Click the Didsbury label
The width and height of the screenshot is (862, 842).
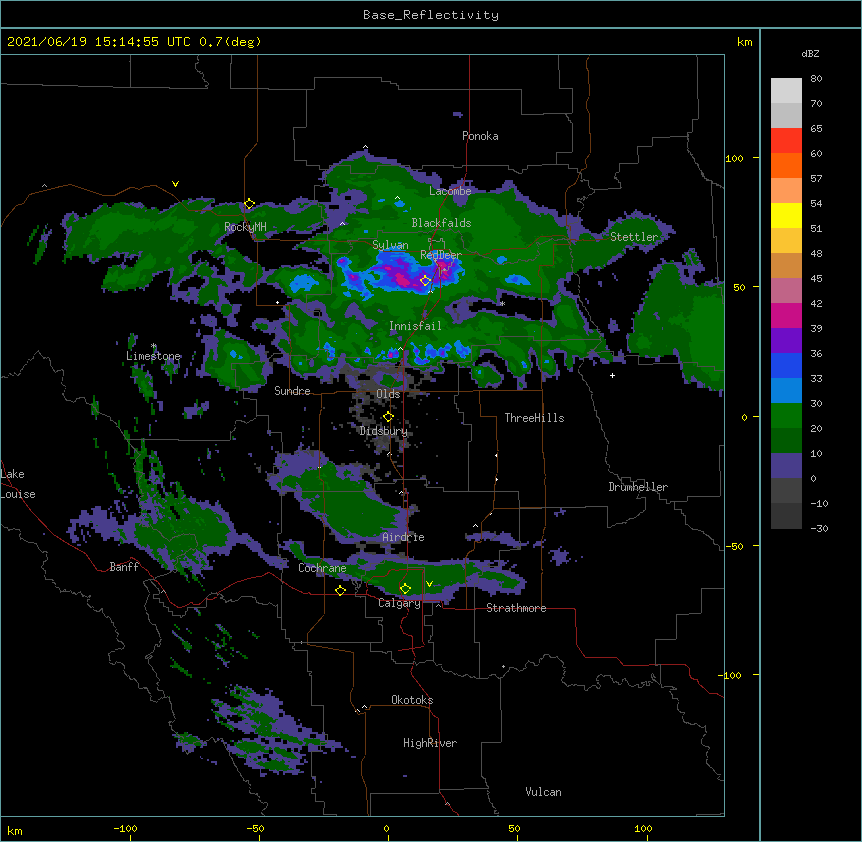384,431
